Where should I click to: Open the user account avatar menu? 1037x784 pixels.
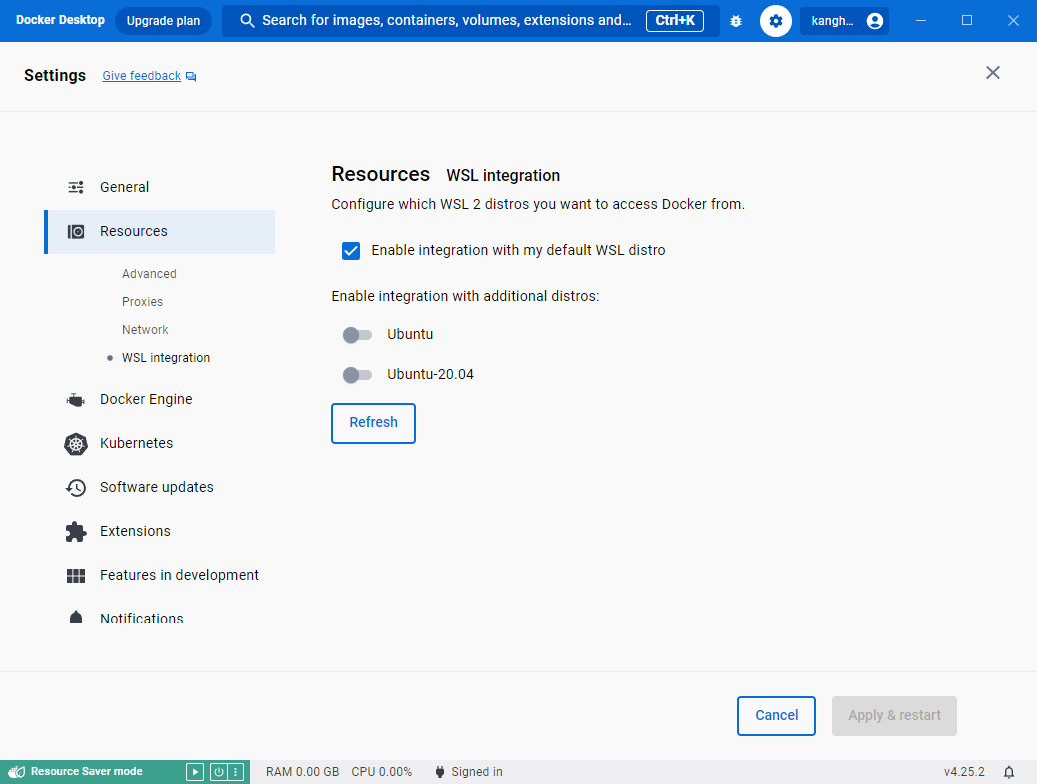pyautogui.click(x=874, y=21)
